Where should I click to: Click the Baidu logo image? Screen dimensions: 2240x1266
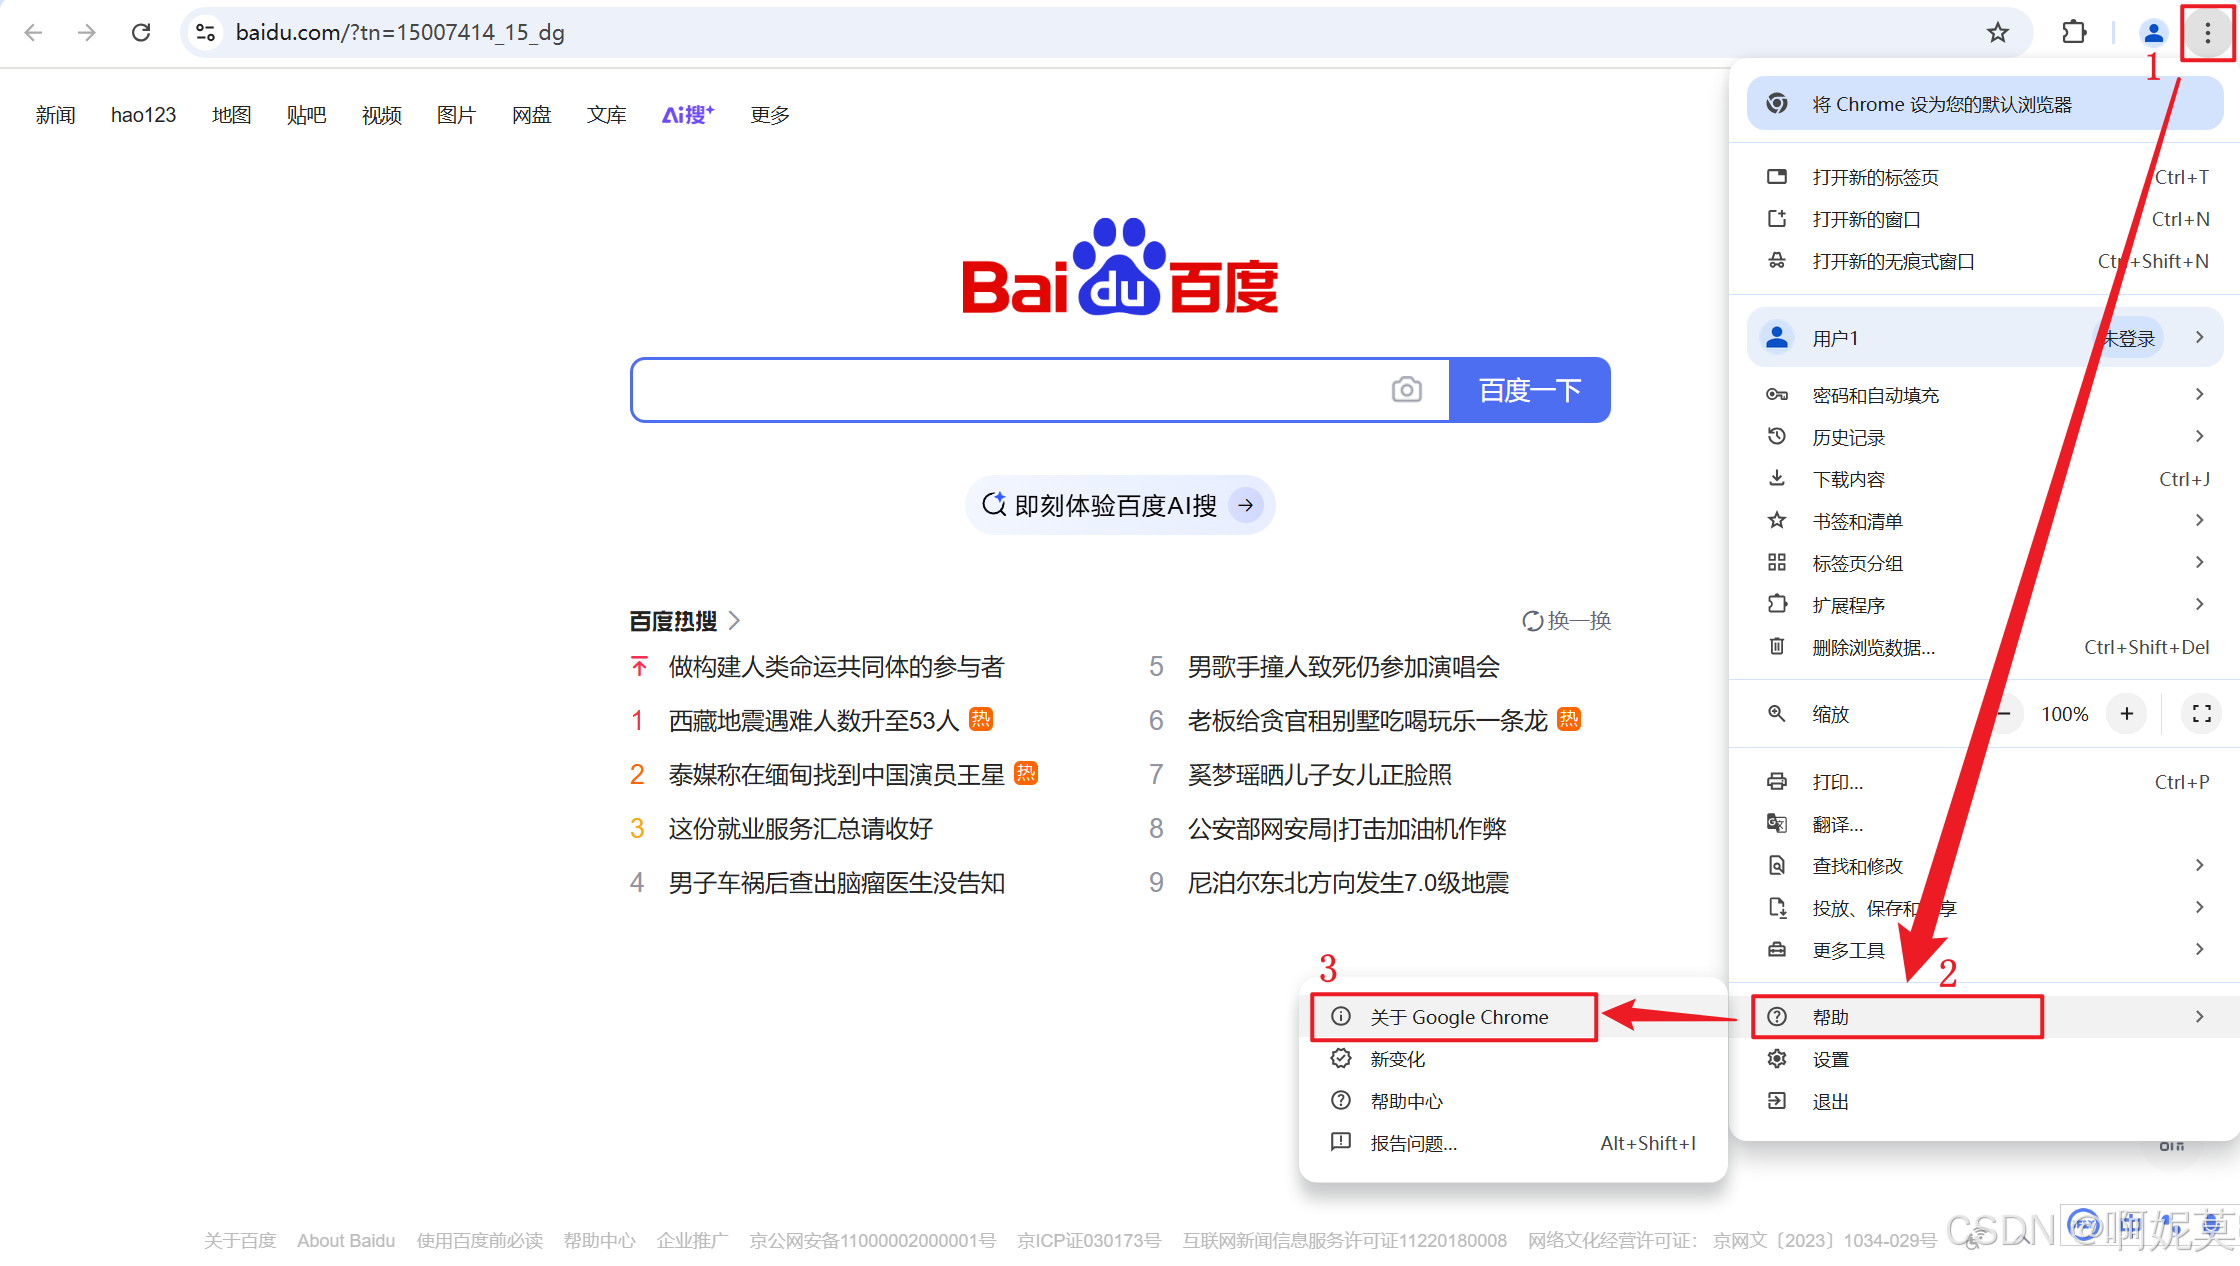tap(1120, 267)
